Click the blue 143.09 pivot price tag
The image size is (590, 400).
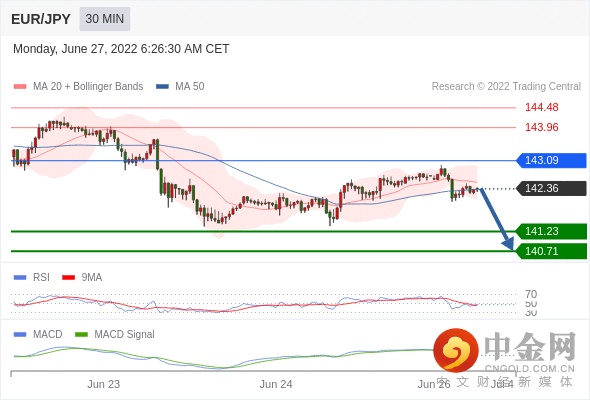551,161
